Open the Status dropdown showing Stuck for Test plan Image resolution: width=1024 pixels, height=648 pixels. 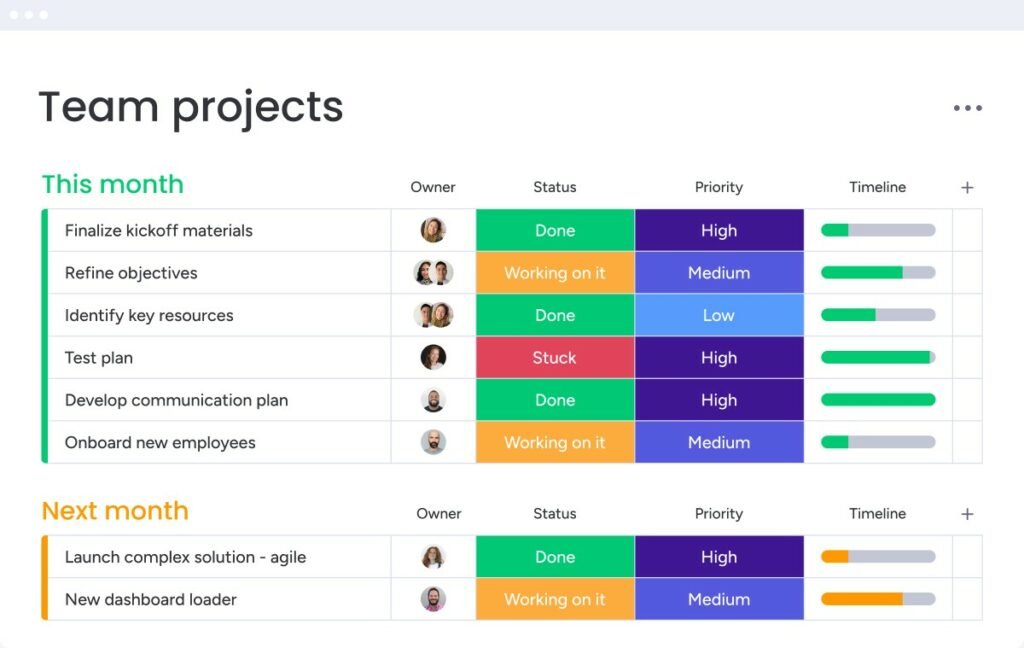(x=555, y=357)
